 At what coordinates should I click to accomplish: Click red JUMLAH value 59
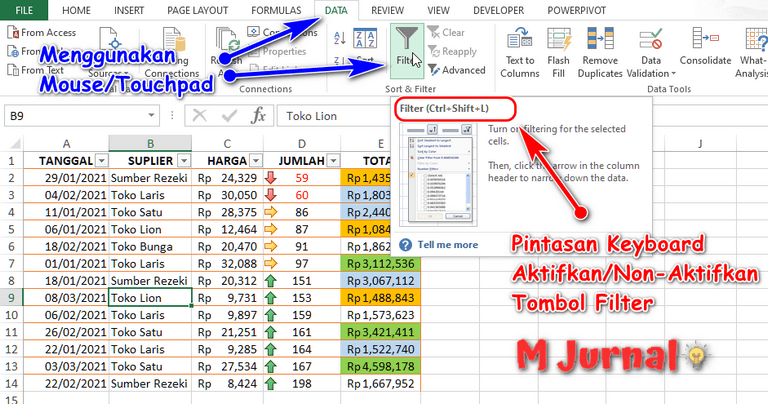302,178
